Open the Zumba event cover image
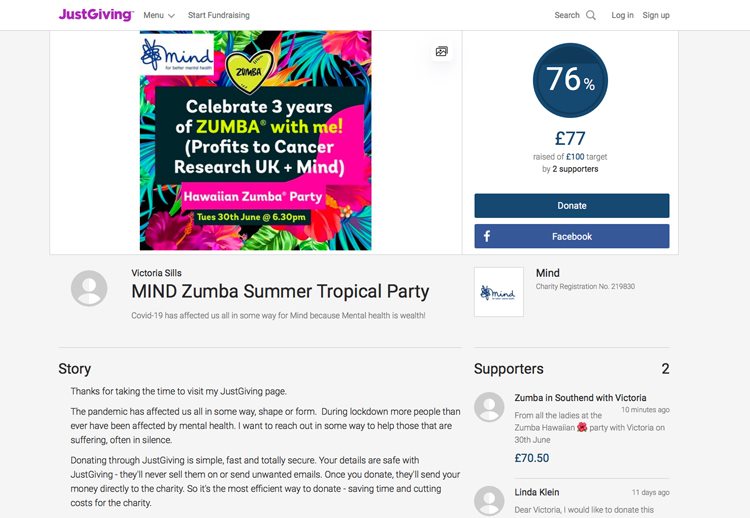Image resolution: width=750 pixels, height=518 pixels. tap(255, 141)
